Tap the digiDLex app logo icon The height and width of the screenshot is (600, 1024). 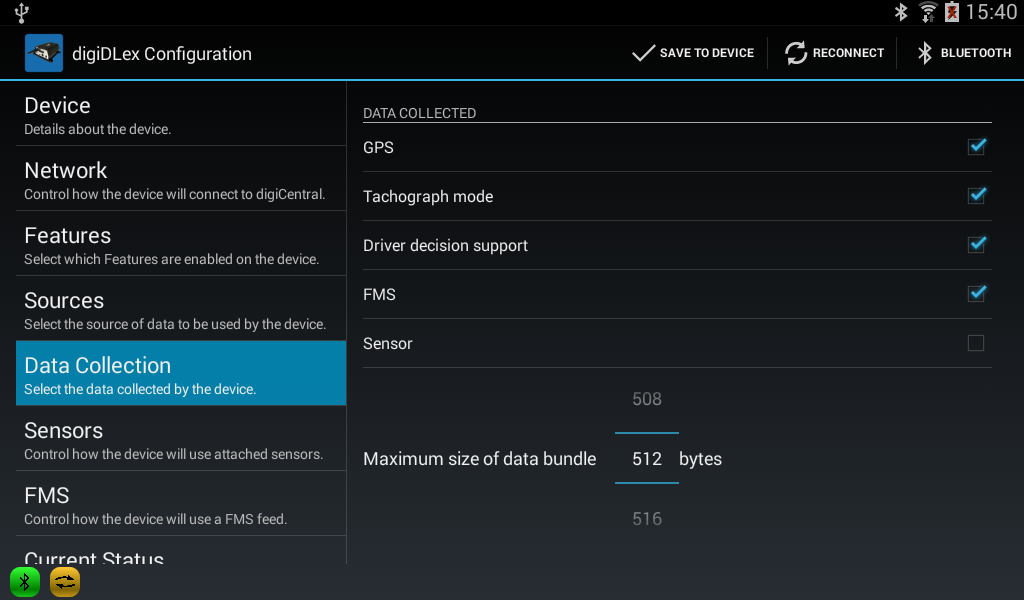click(x=43, y=53)
